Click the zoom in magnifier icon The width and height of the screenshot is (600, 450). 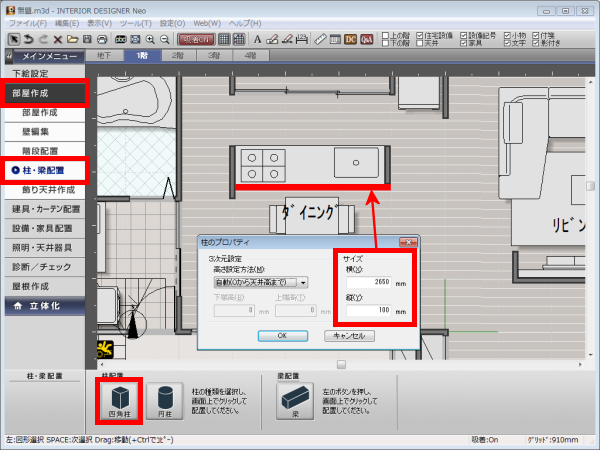(150, 39)
